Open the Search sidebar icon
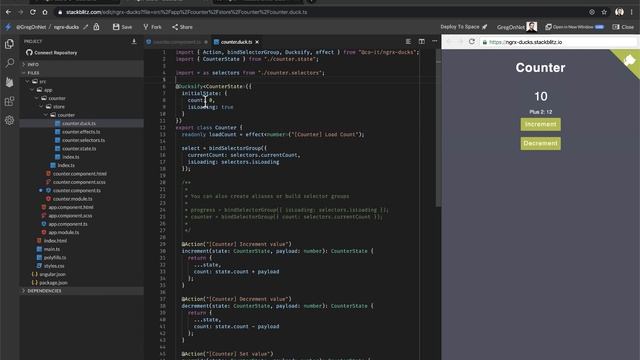The image size is (640, 360). click(9, 63)
